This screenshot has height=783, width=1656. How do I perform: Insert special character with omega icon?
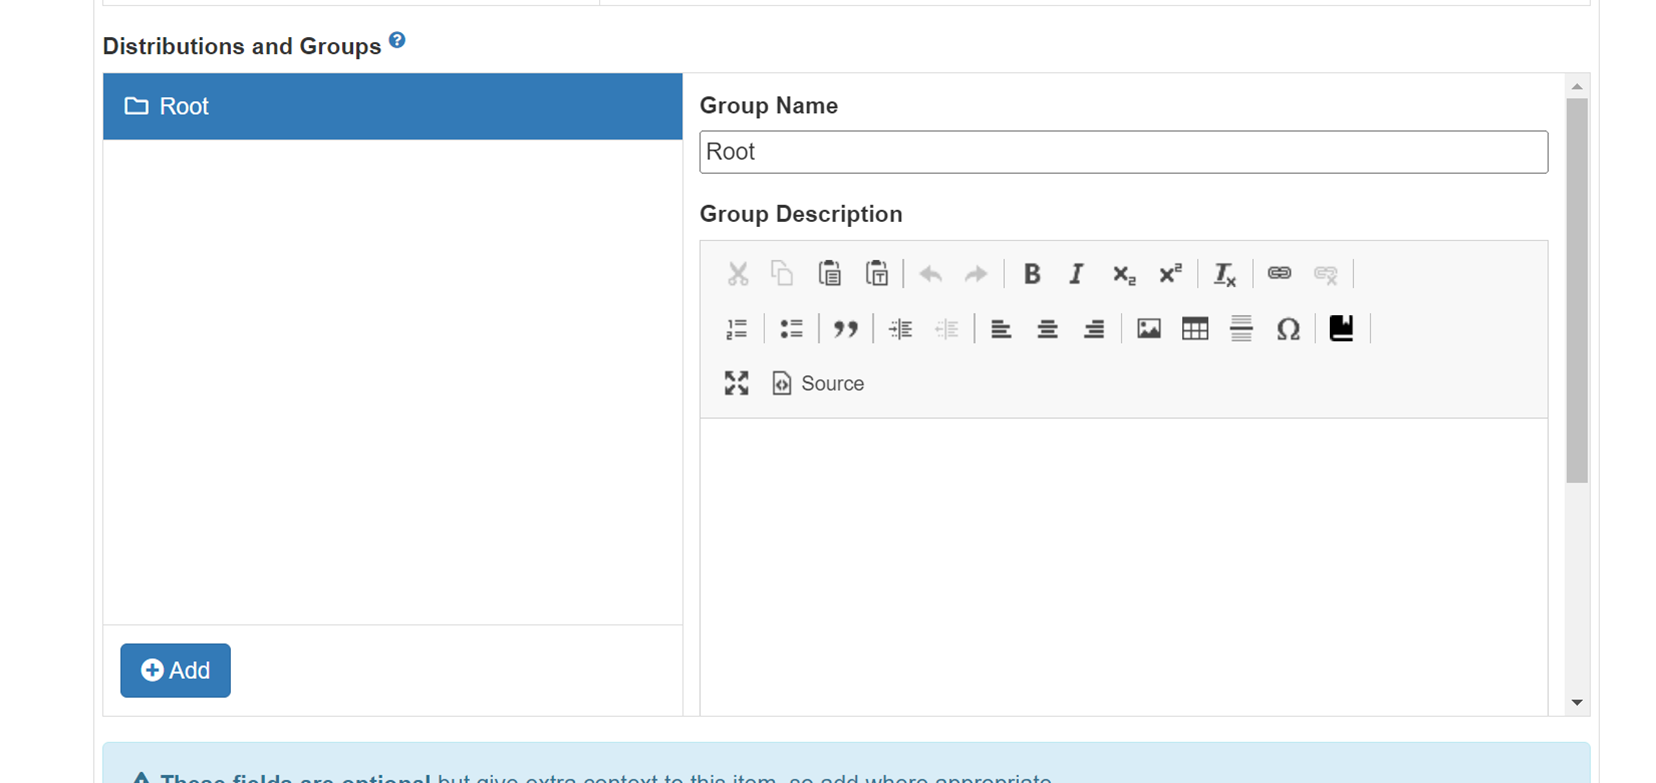point(1288,329)
